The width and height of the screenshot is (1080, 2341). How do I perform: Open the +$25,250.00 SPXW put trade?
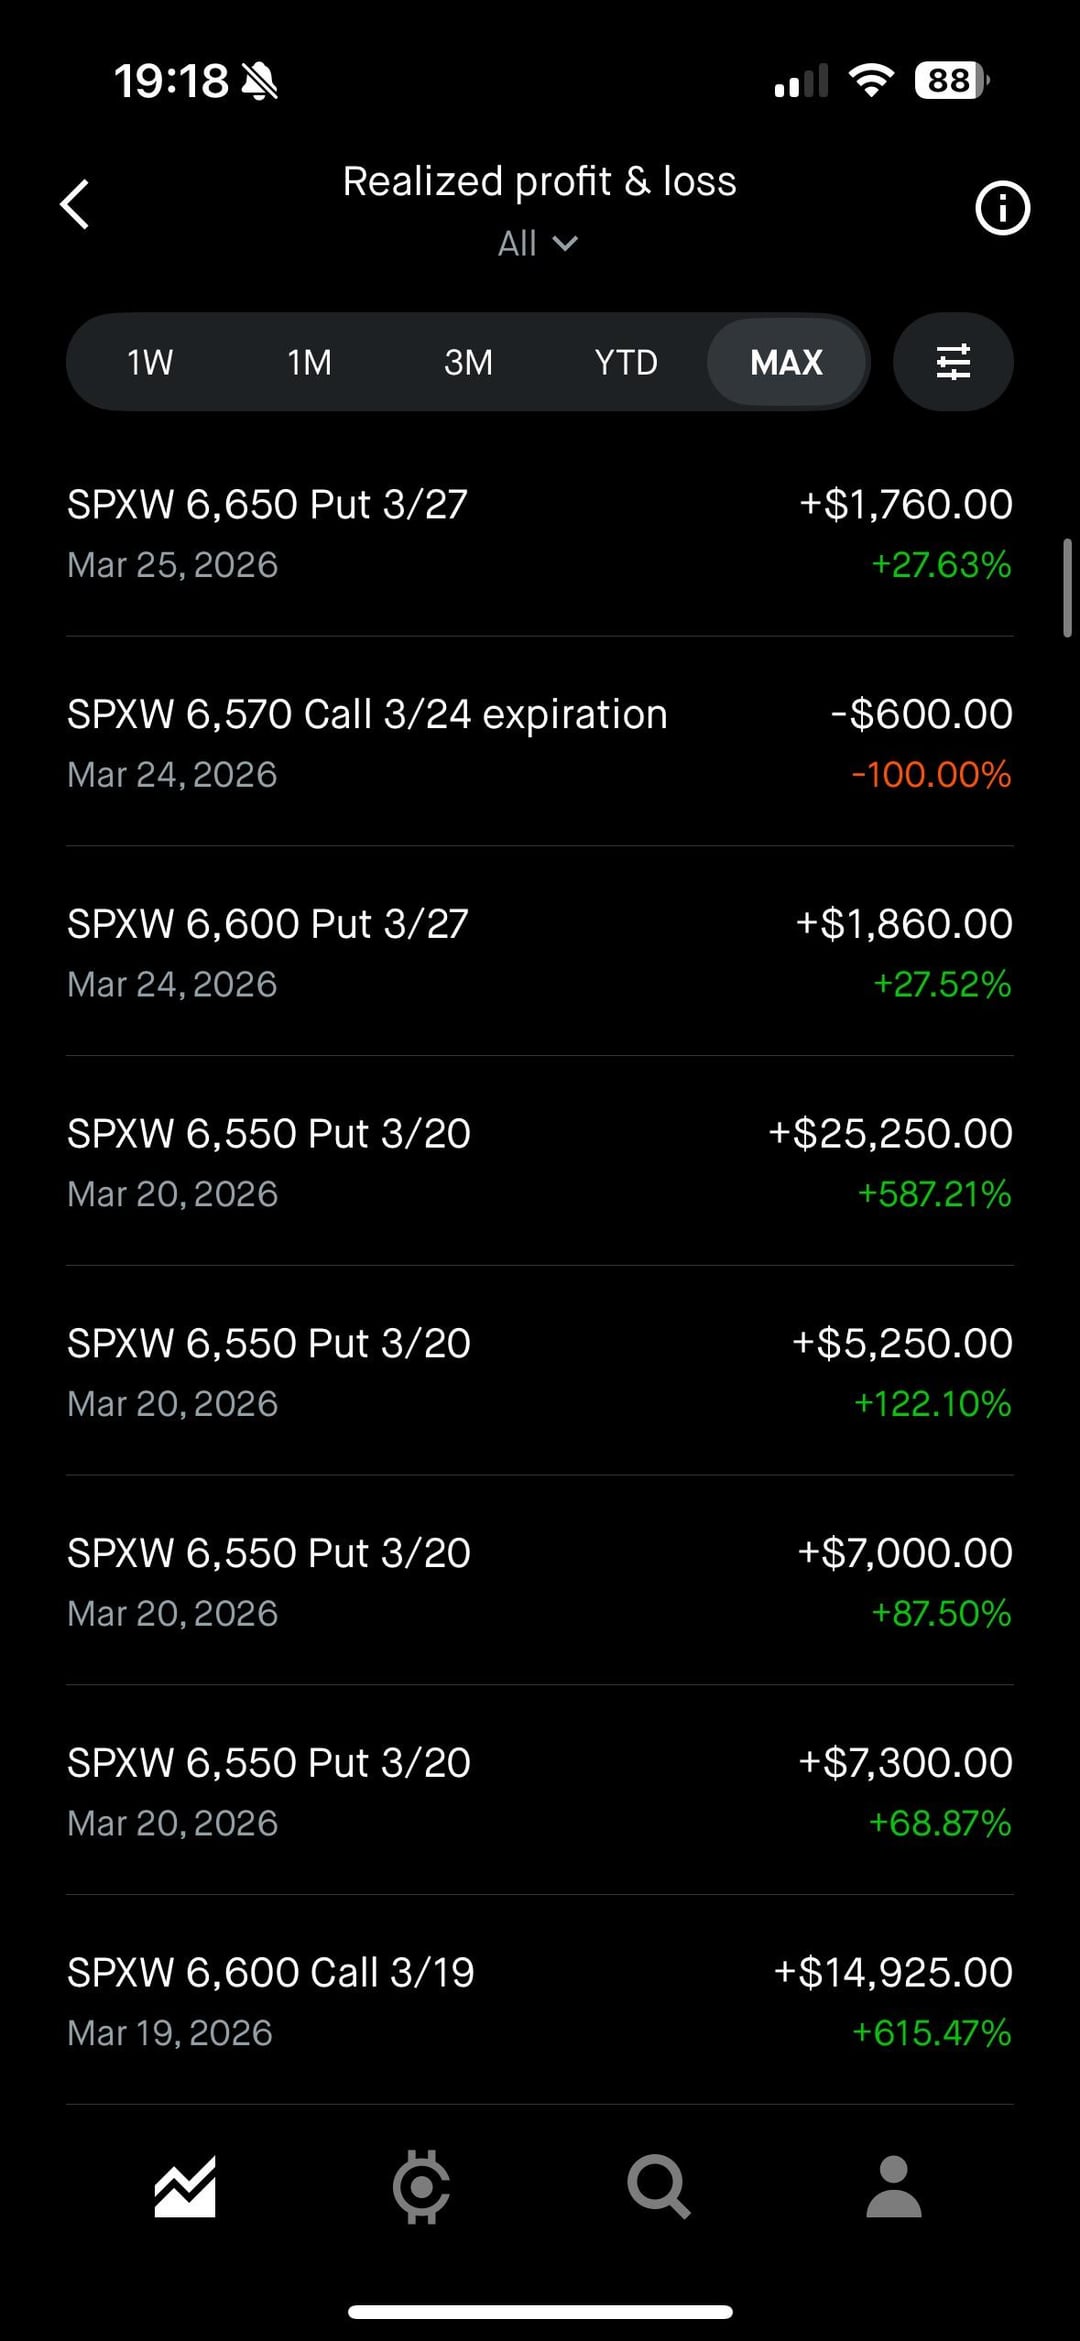(540, 1162)
